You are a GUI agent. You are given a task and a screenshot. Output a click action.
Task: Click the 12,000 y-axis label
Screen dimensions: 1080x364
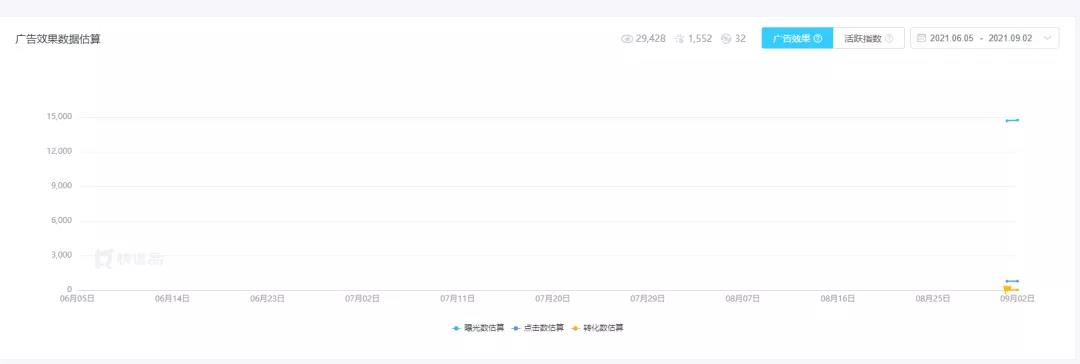point(59,151)
